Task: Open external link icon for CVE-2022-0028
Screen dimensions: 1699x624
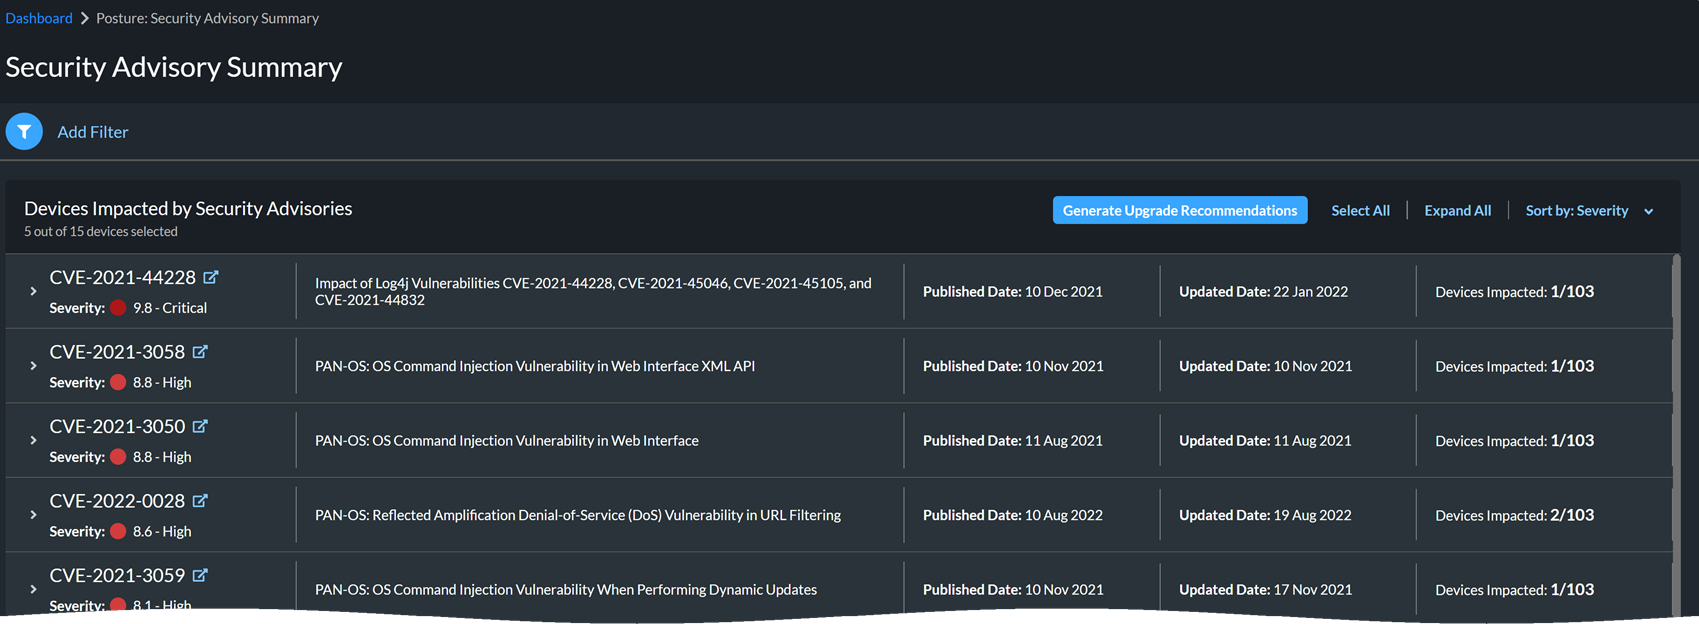Action: [x=200, y=501]
